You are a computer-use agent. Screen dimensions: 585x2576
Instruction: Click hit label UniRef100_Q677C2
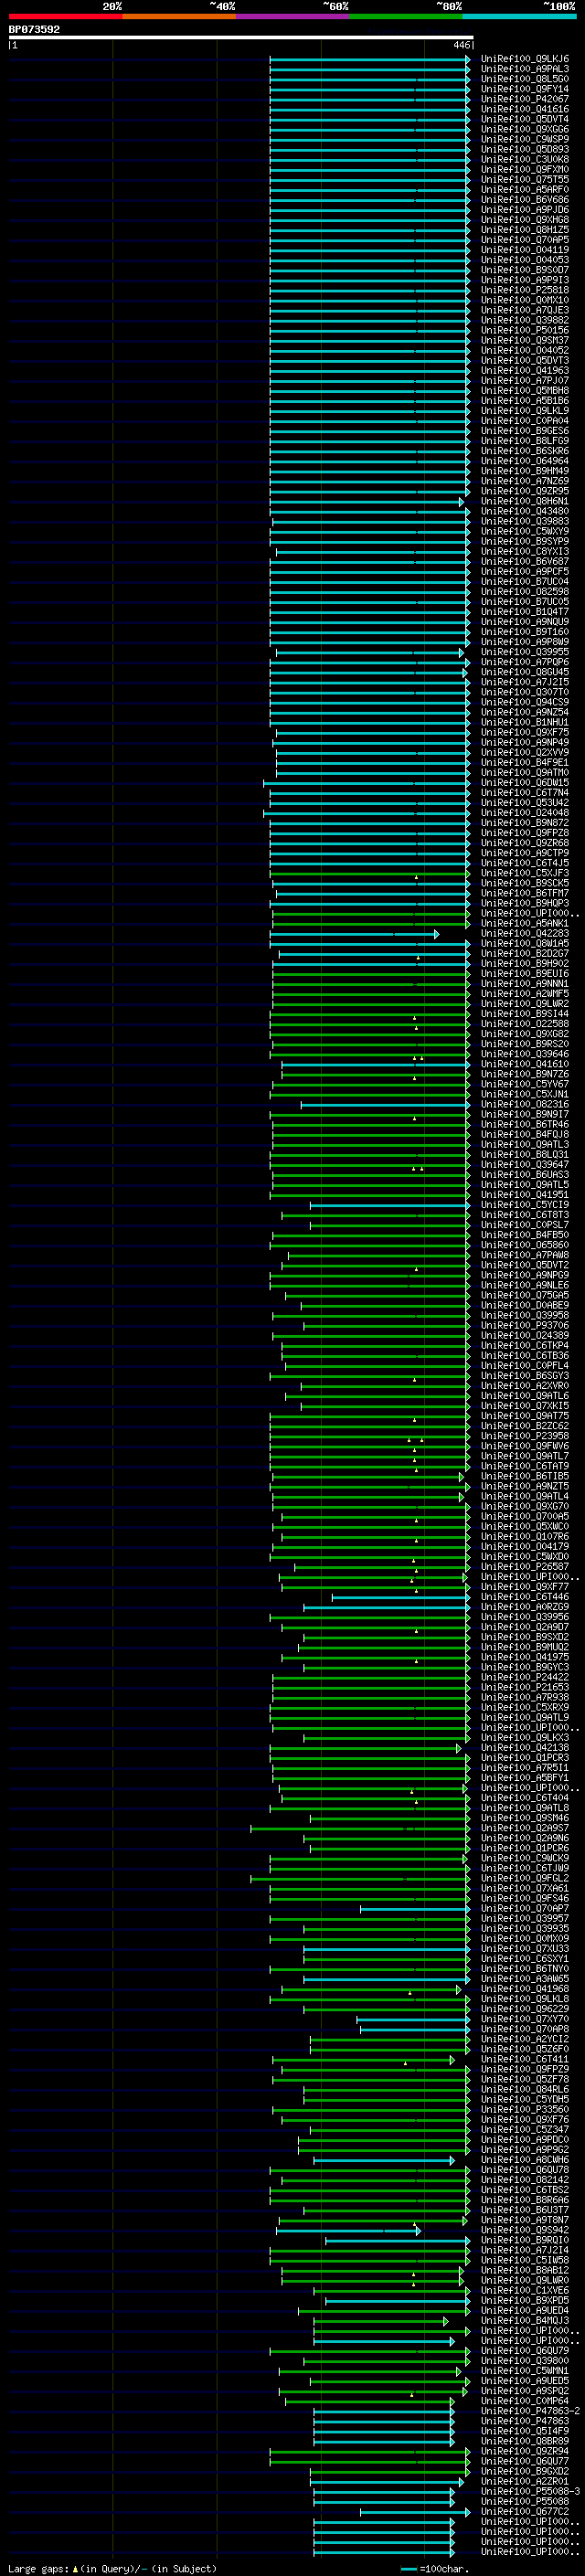coord(525,2512)
